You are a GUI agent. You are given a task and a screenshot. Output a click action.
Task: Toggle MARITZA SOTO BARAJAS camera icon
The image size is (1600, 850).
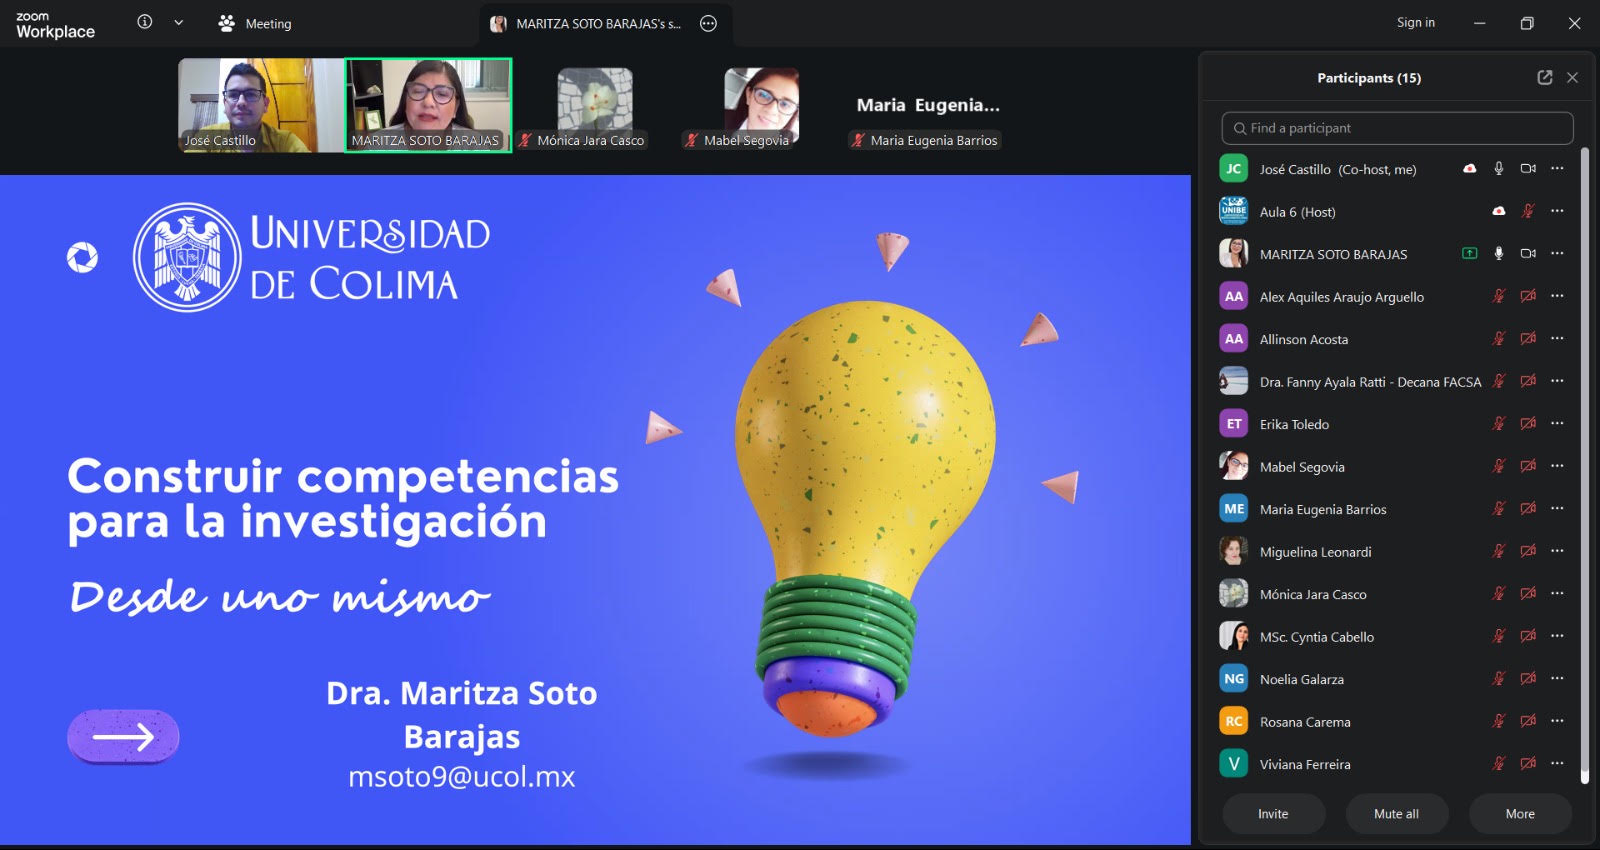(1528, 254)
